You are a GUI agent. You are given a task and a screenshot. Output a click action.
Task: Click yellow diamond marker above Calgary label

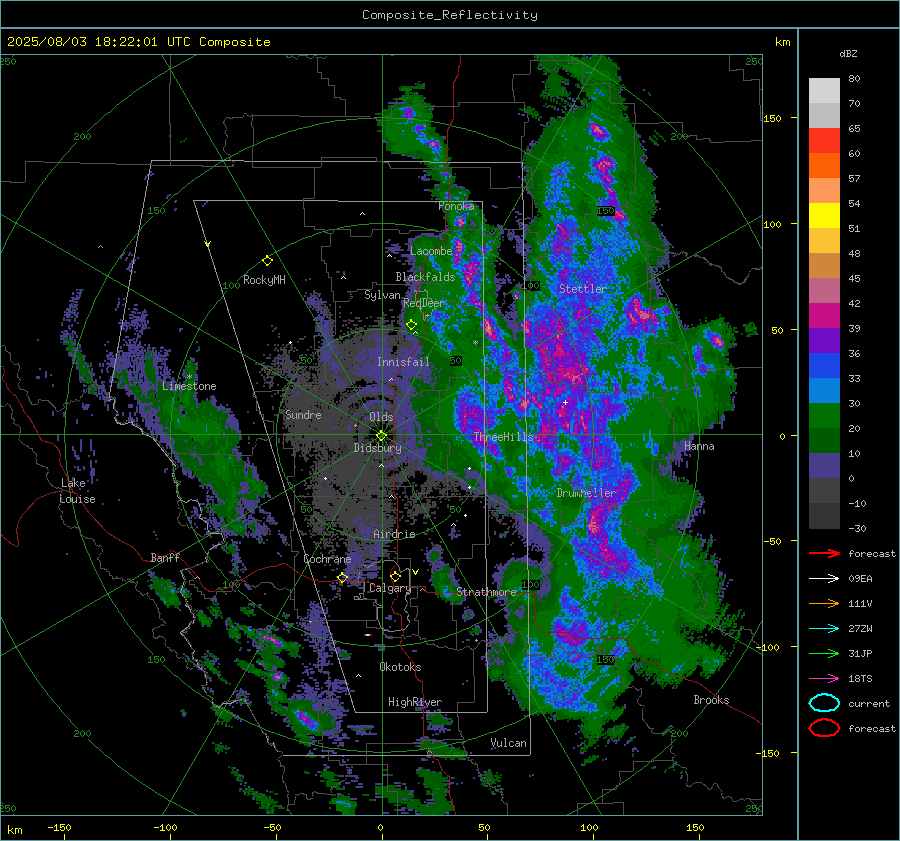(x=395, y=576)
